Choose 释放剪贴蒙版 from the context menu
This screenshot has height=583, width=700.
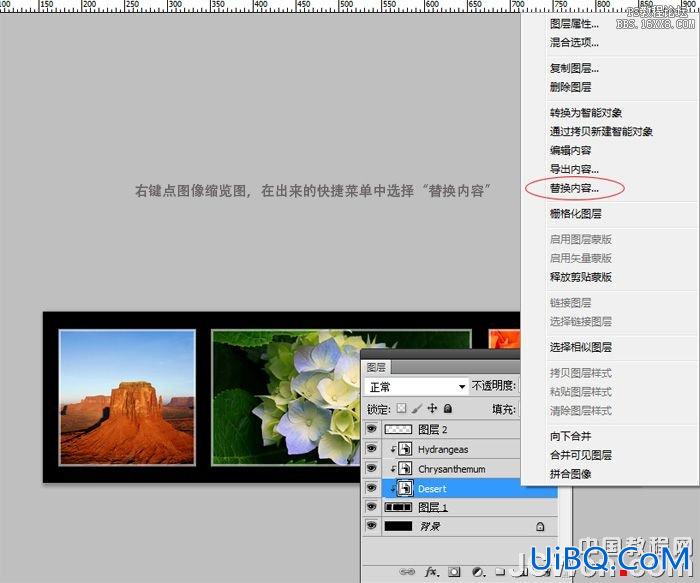click(x=581, y=277)
